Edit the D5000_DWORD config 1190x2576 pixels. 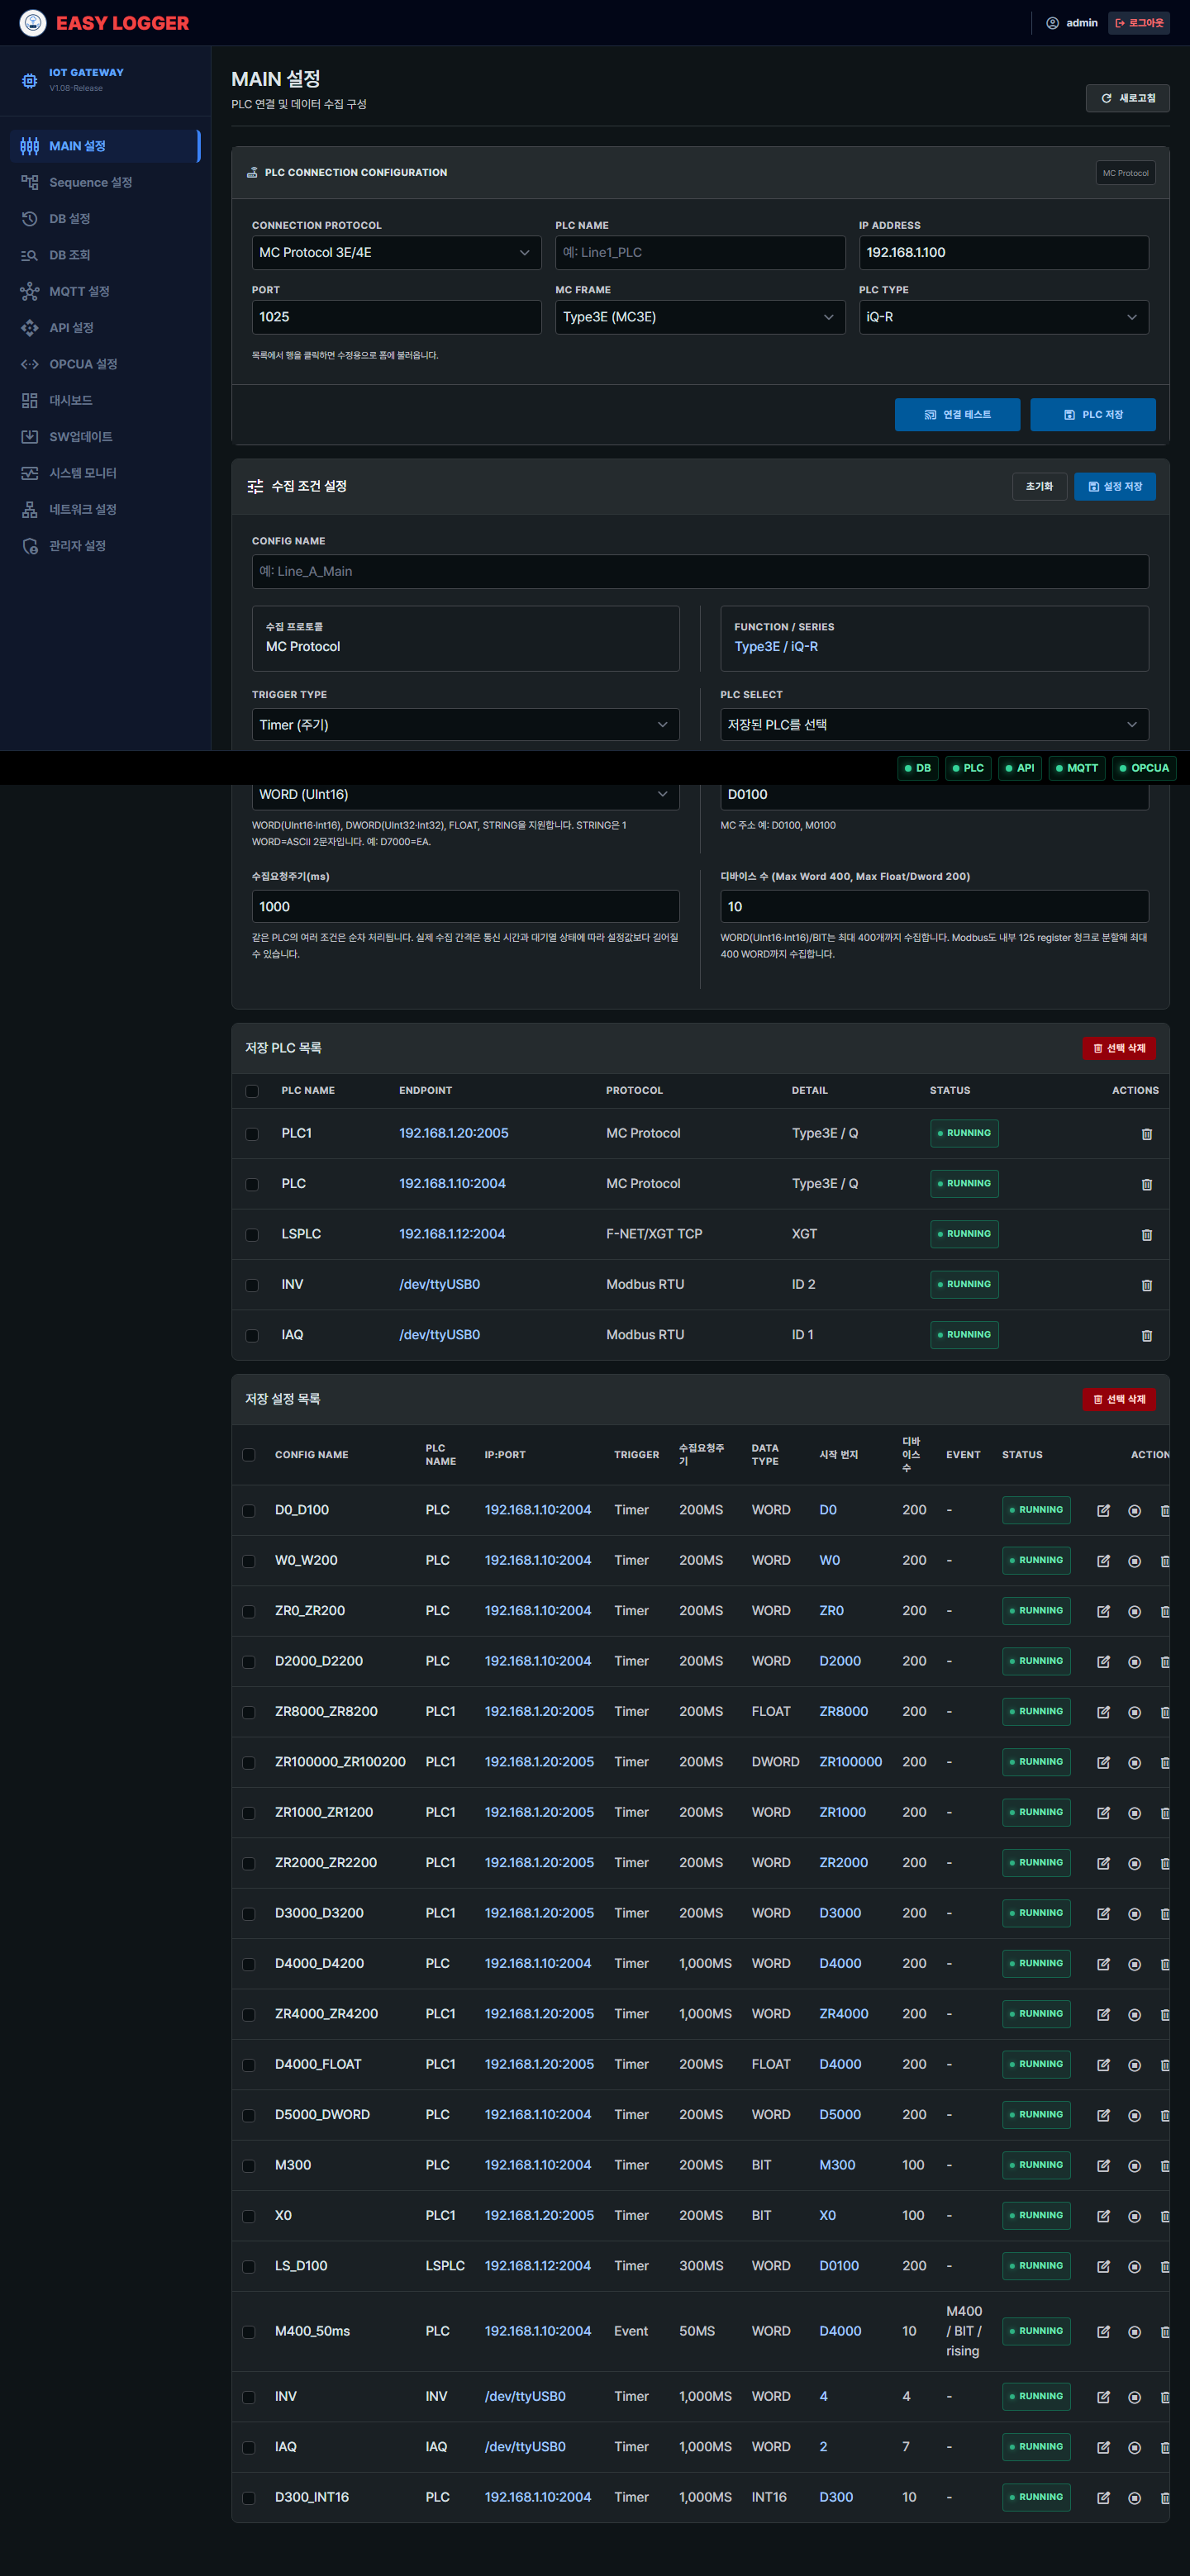(1103, 2114)
